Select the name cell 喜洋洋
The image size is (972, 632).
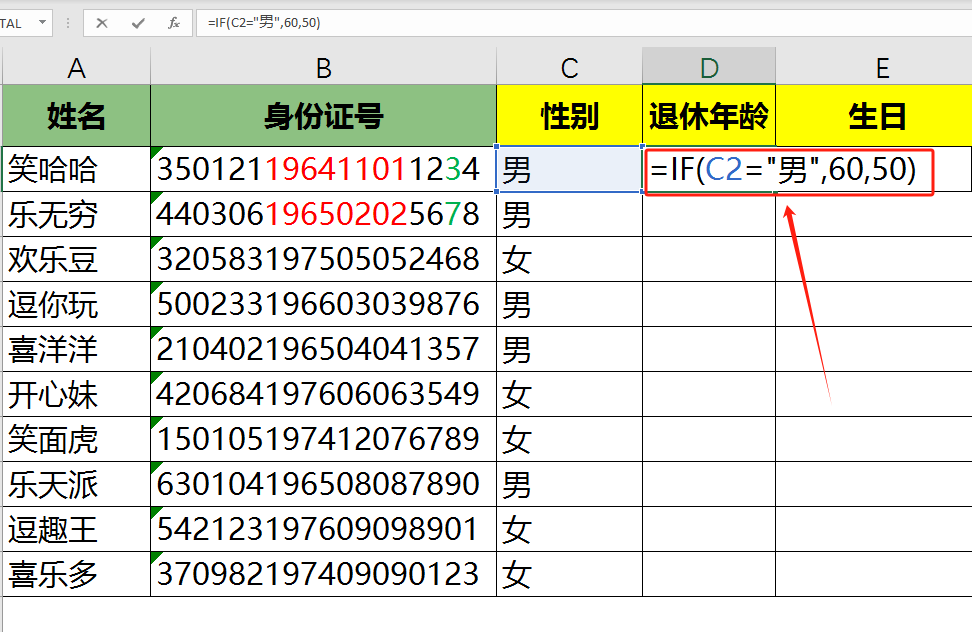[76, 349]
